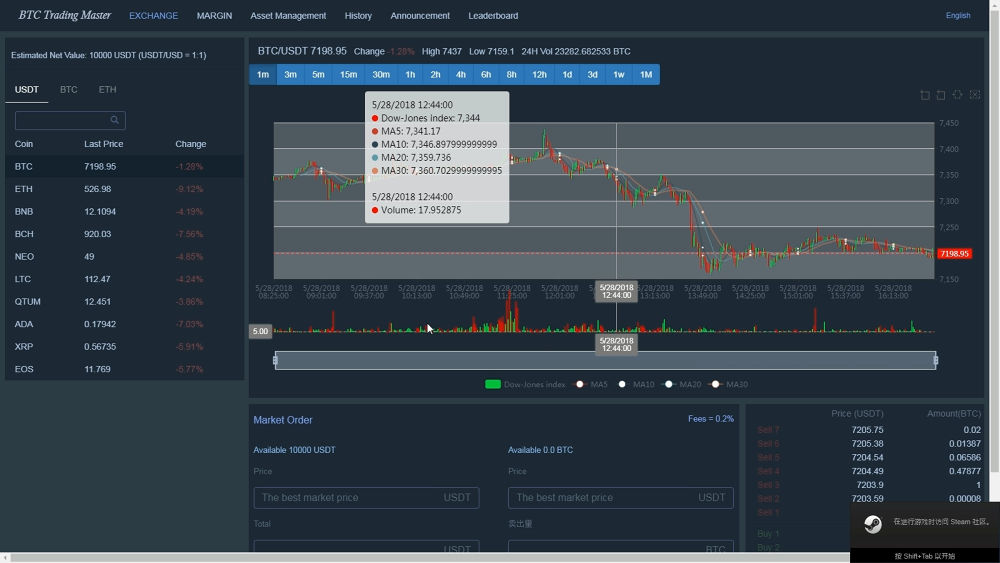Select the BTC market tab
The width and height of the screenshot is (1000, 563).
68,90
